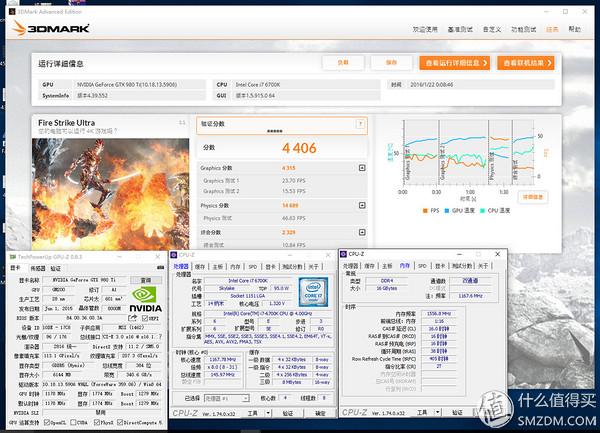Viewport: 600px width, 433px height.
Task: Click the load button left of 保存
Action: (x=343, y=63)
